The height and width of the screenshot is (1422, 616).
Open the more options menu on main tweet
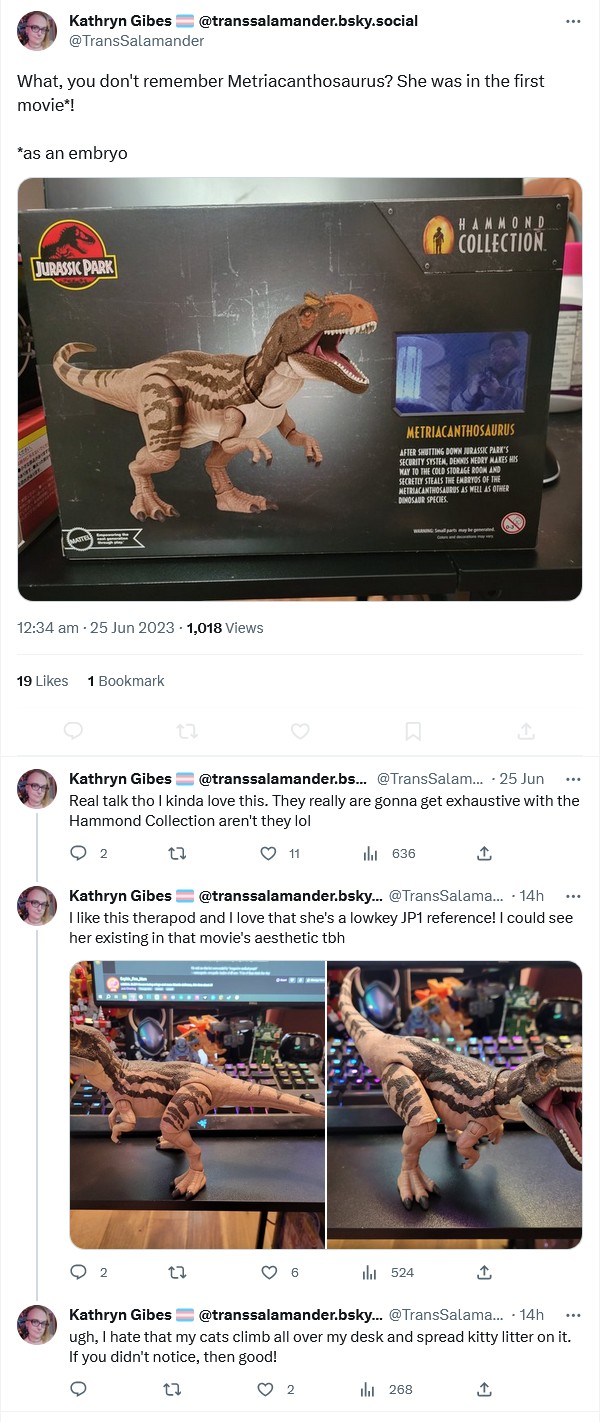pos(573,21)
